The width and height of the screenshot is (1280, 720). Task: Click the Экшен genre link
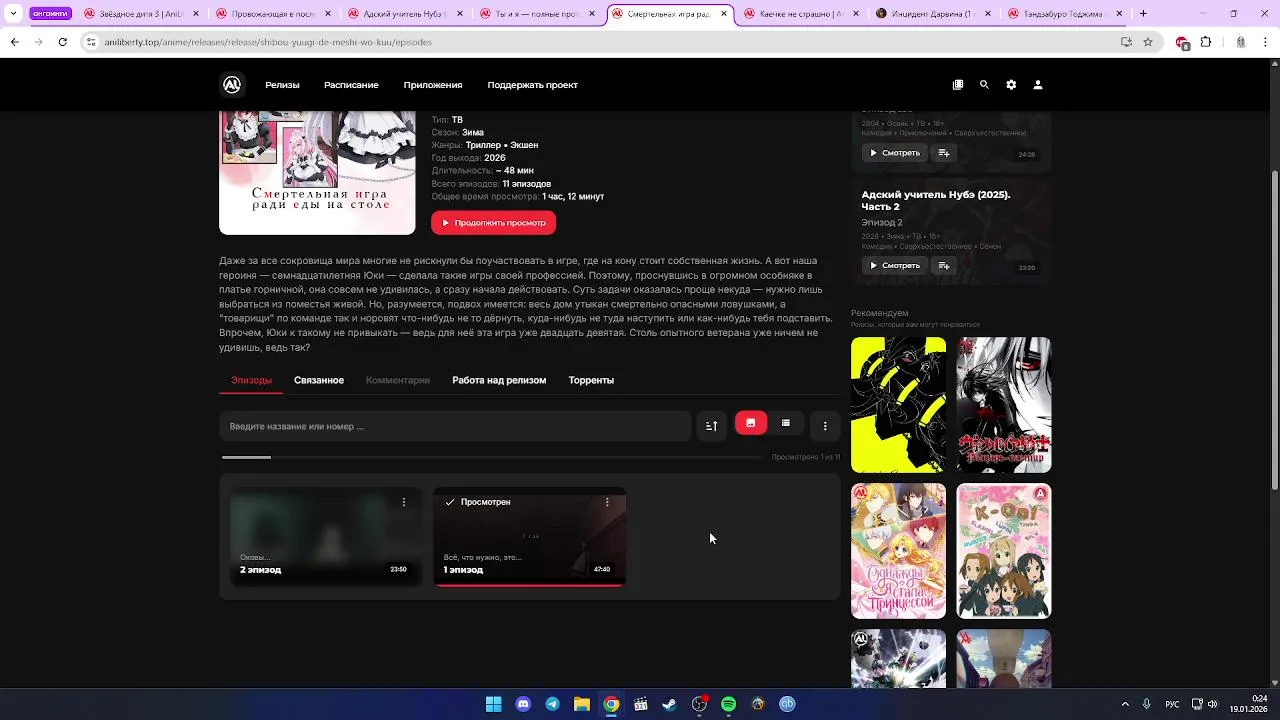(x=523, y=145)
